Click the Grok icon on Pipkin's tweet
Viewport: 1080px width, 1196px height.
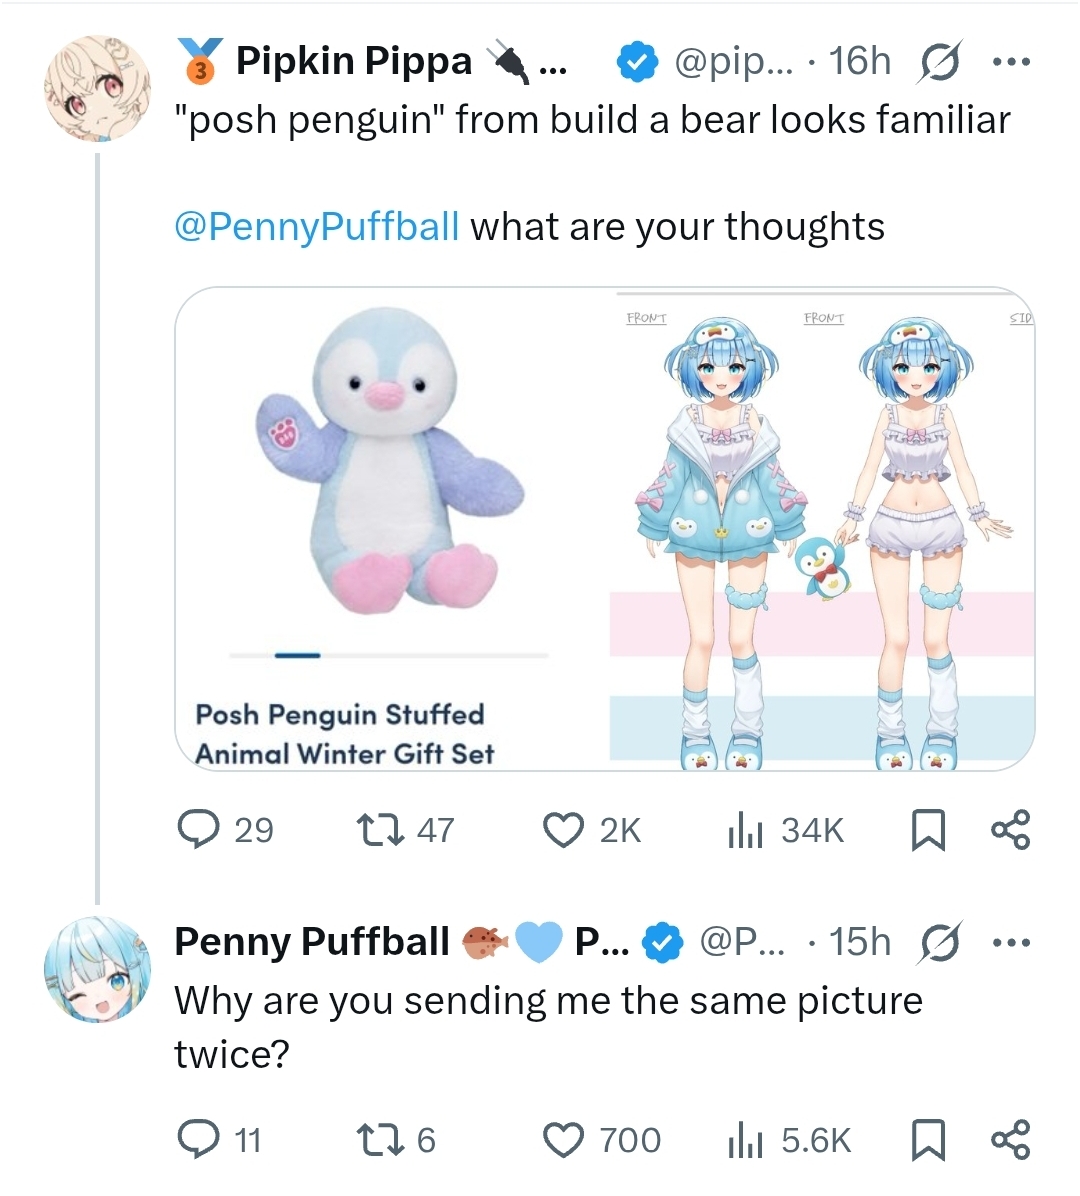(x=938, y=62)
